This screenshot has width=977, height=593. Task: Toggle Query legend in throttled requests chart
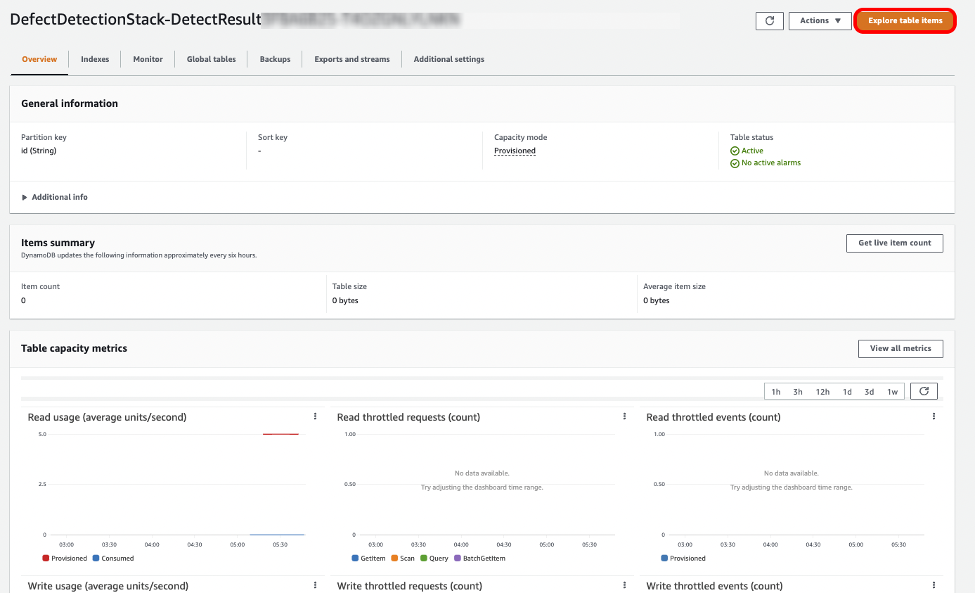click(434, 558)
